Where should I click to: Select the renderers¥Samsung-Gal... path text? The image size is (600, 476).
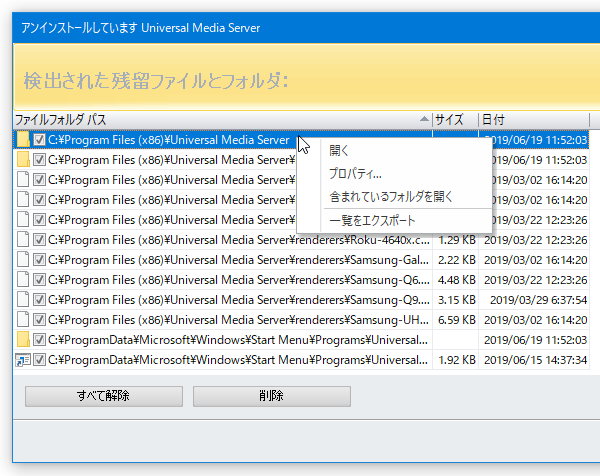(239, 259)
